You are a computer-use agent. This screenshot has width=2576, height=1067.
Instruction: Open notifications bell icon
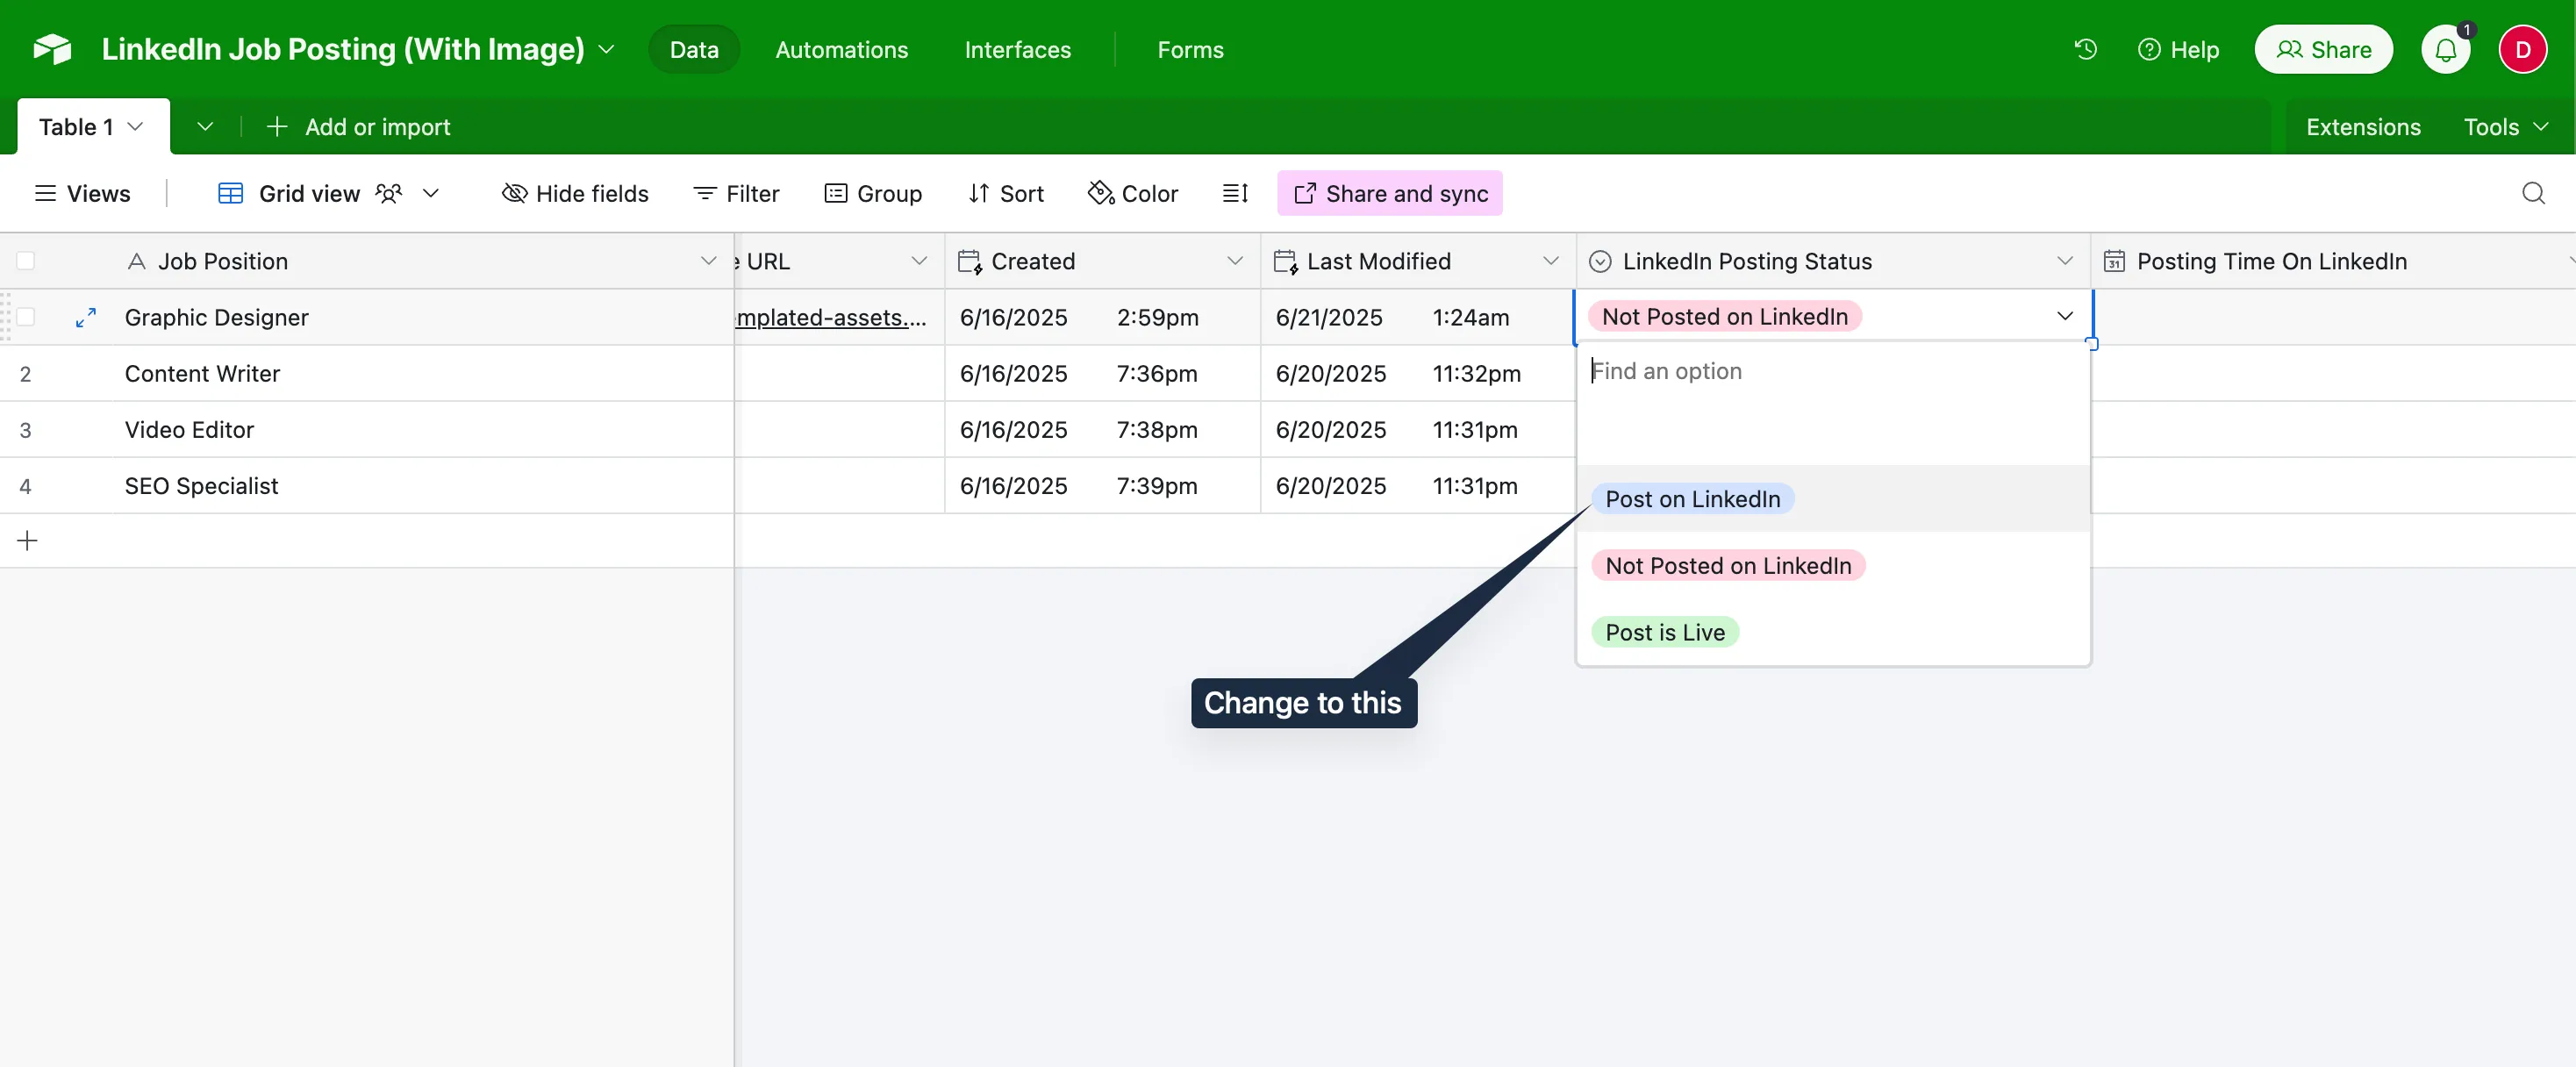[2445, 49]
